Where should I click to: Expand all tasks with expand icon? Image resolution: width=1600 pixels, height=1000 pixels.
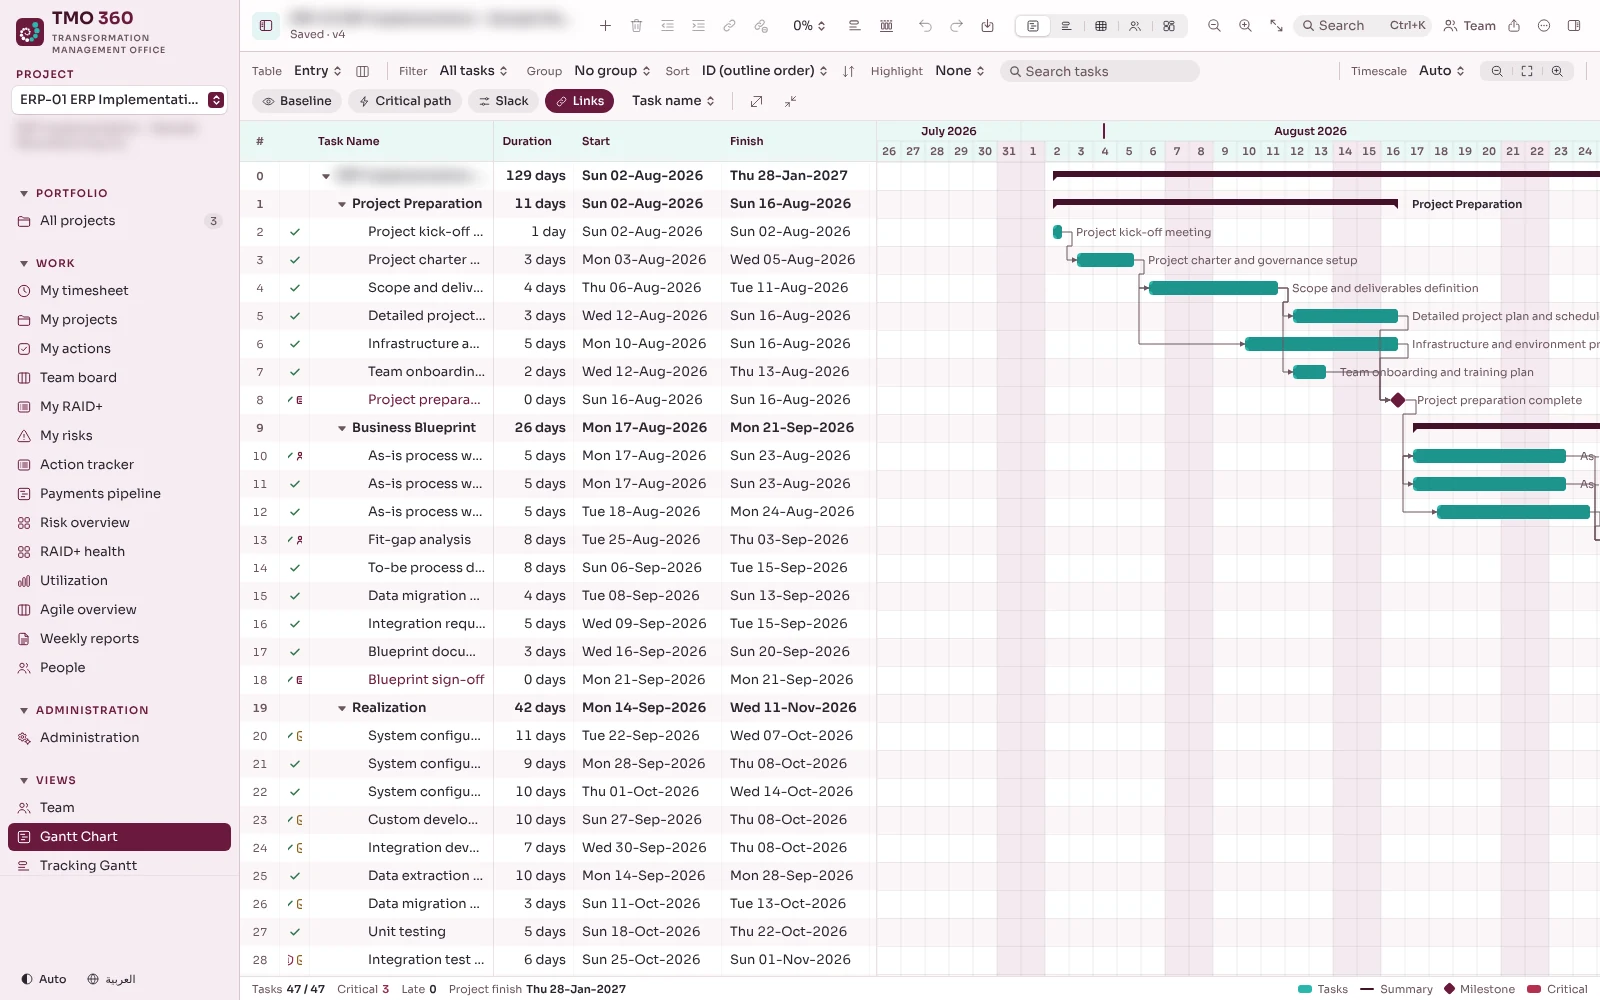(x=757, y=101)
